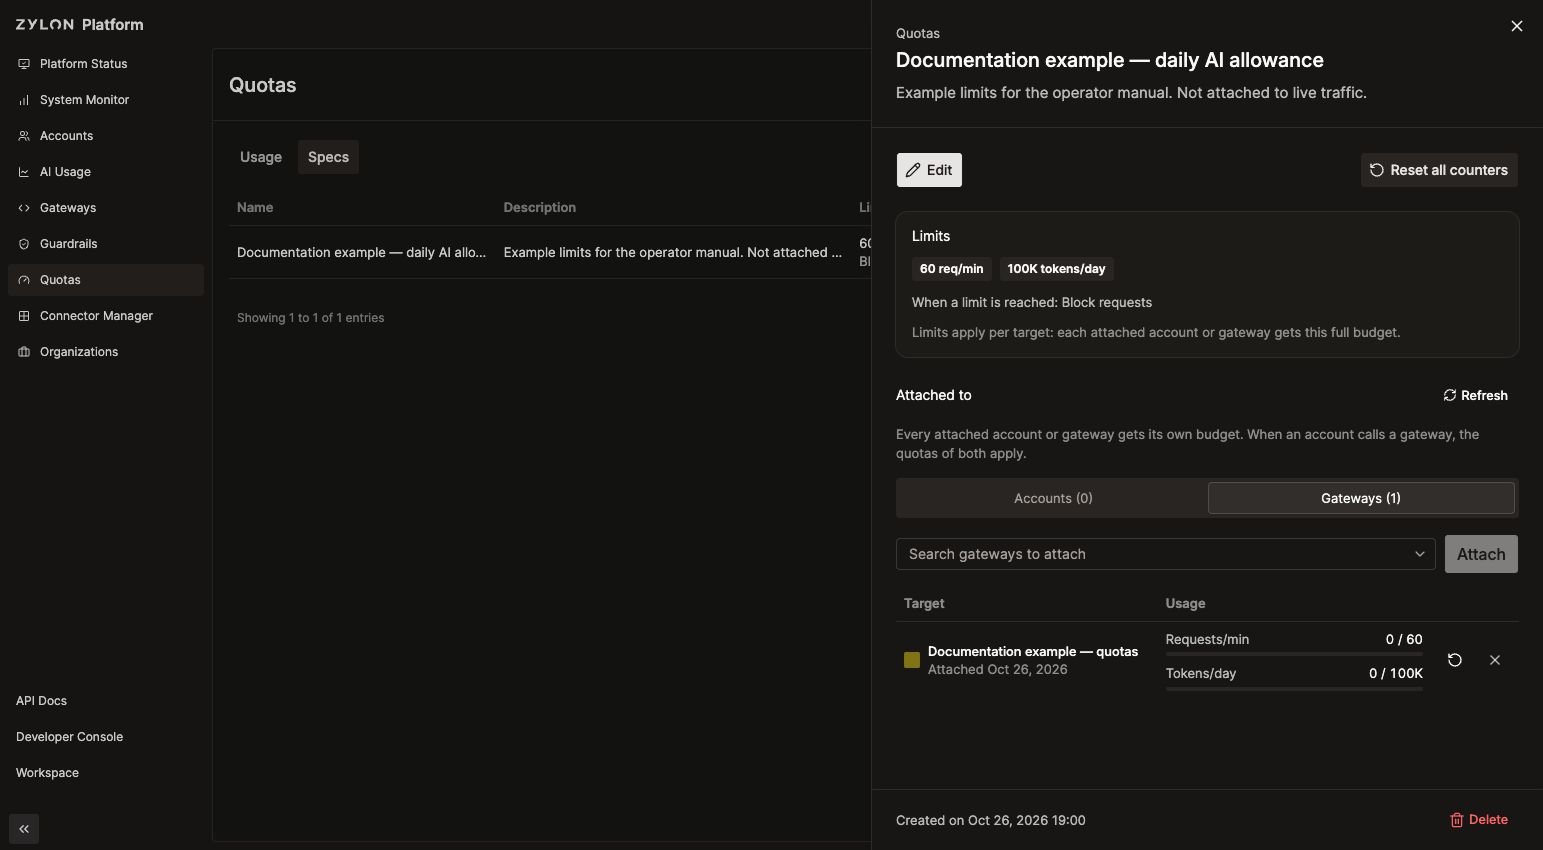Click the row description cell text
Image resolution: width=1543 pixels, height=850 pixels.
(673, 252)
